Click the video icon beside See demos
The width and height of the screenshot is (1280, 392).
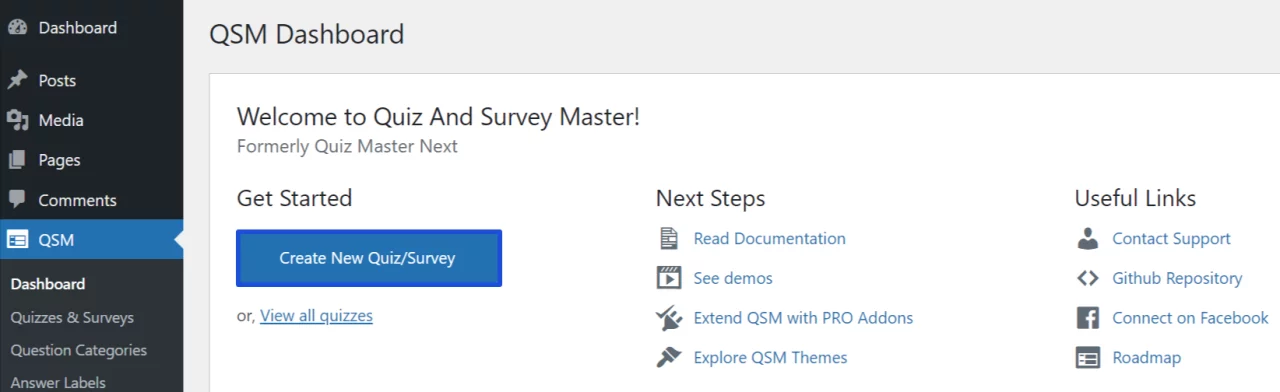coord(669,278)
